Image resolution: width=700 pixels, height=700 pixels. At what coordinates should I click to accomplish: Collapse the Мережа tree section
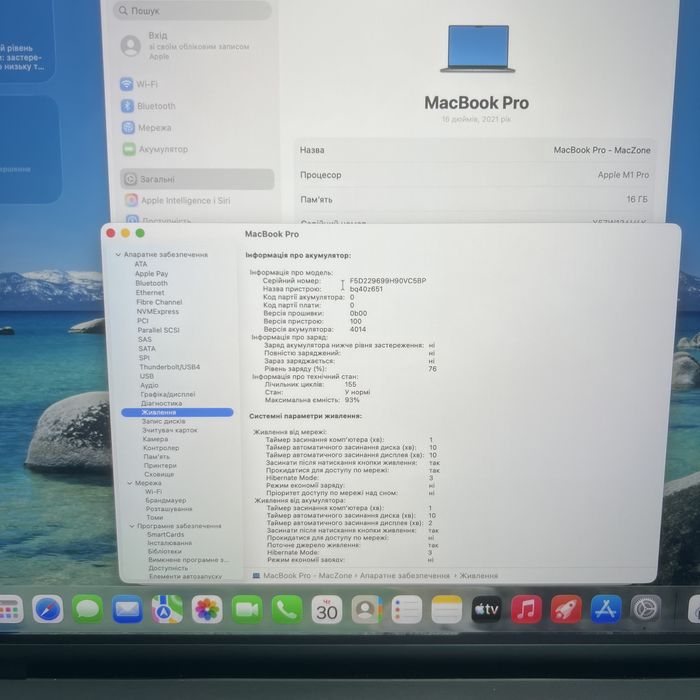coord(130,483)
